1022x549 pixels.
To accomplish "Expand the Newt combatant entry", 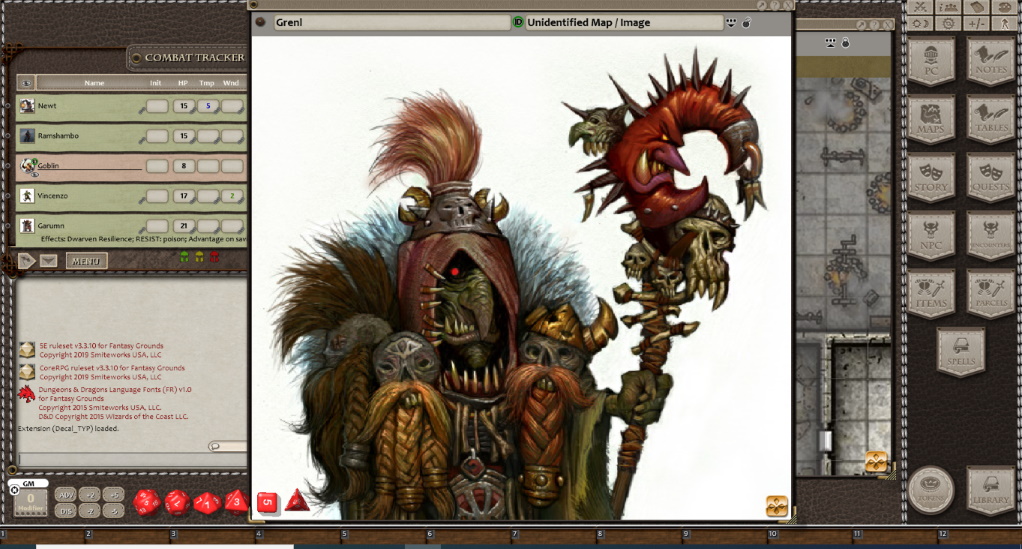I will (7, 106).
